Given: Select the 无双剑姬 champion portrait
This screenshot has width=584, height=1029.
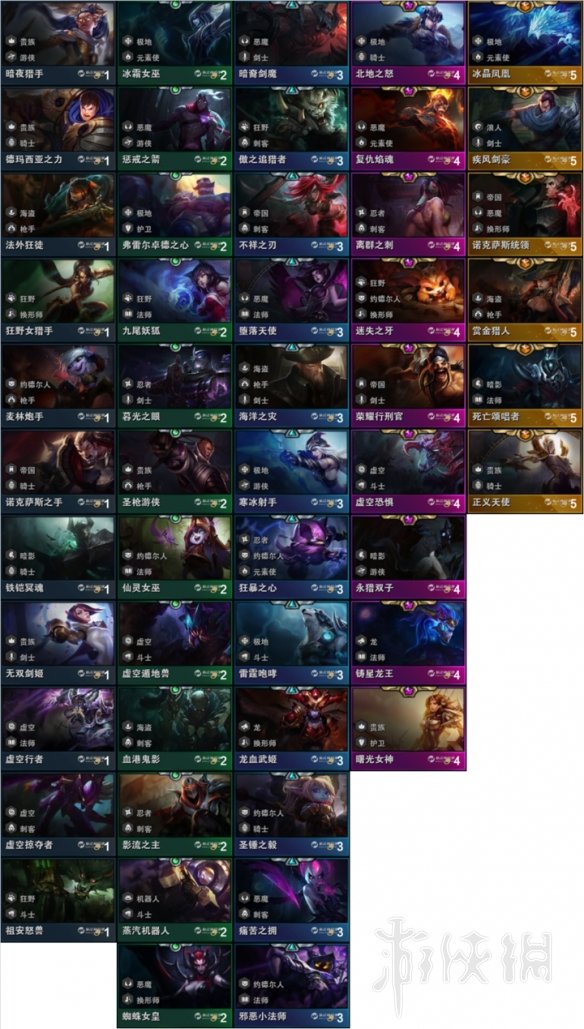Looking at the screenshot, I should click(58, 633).
